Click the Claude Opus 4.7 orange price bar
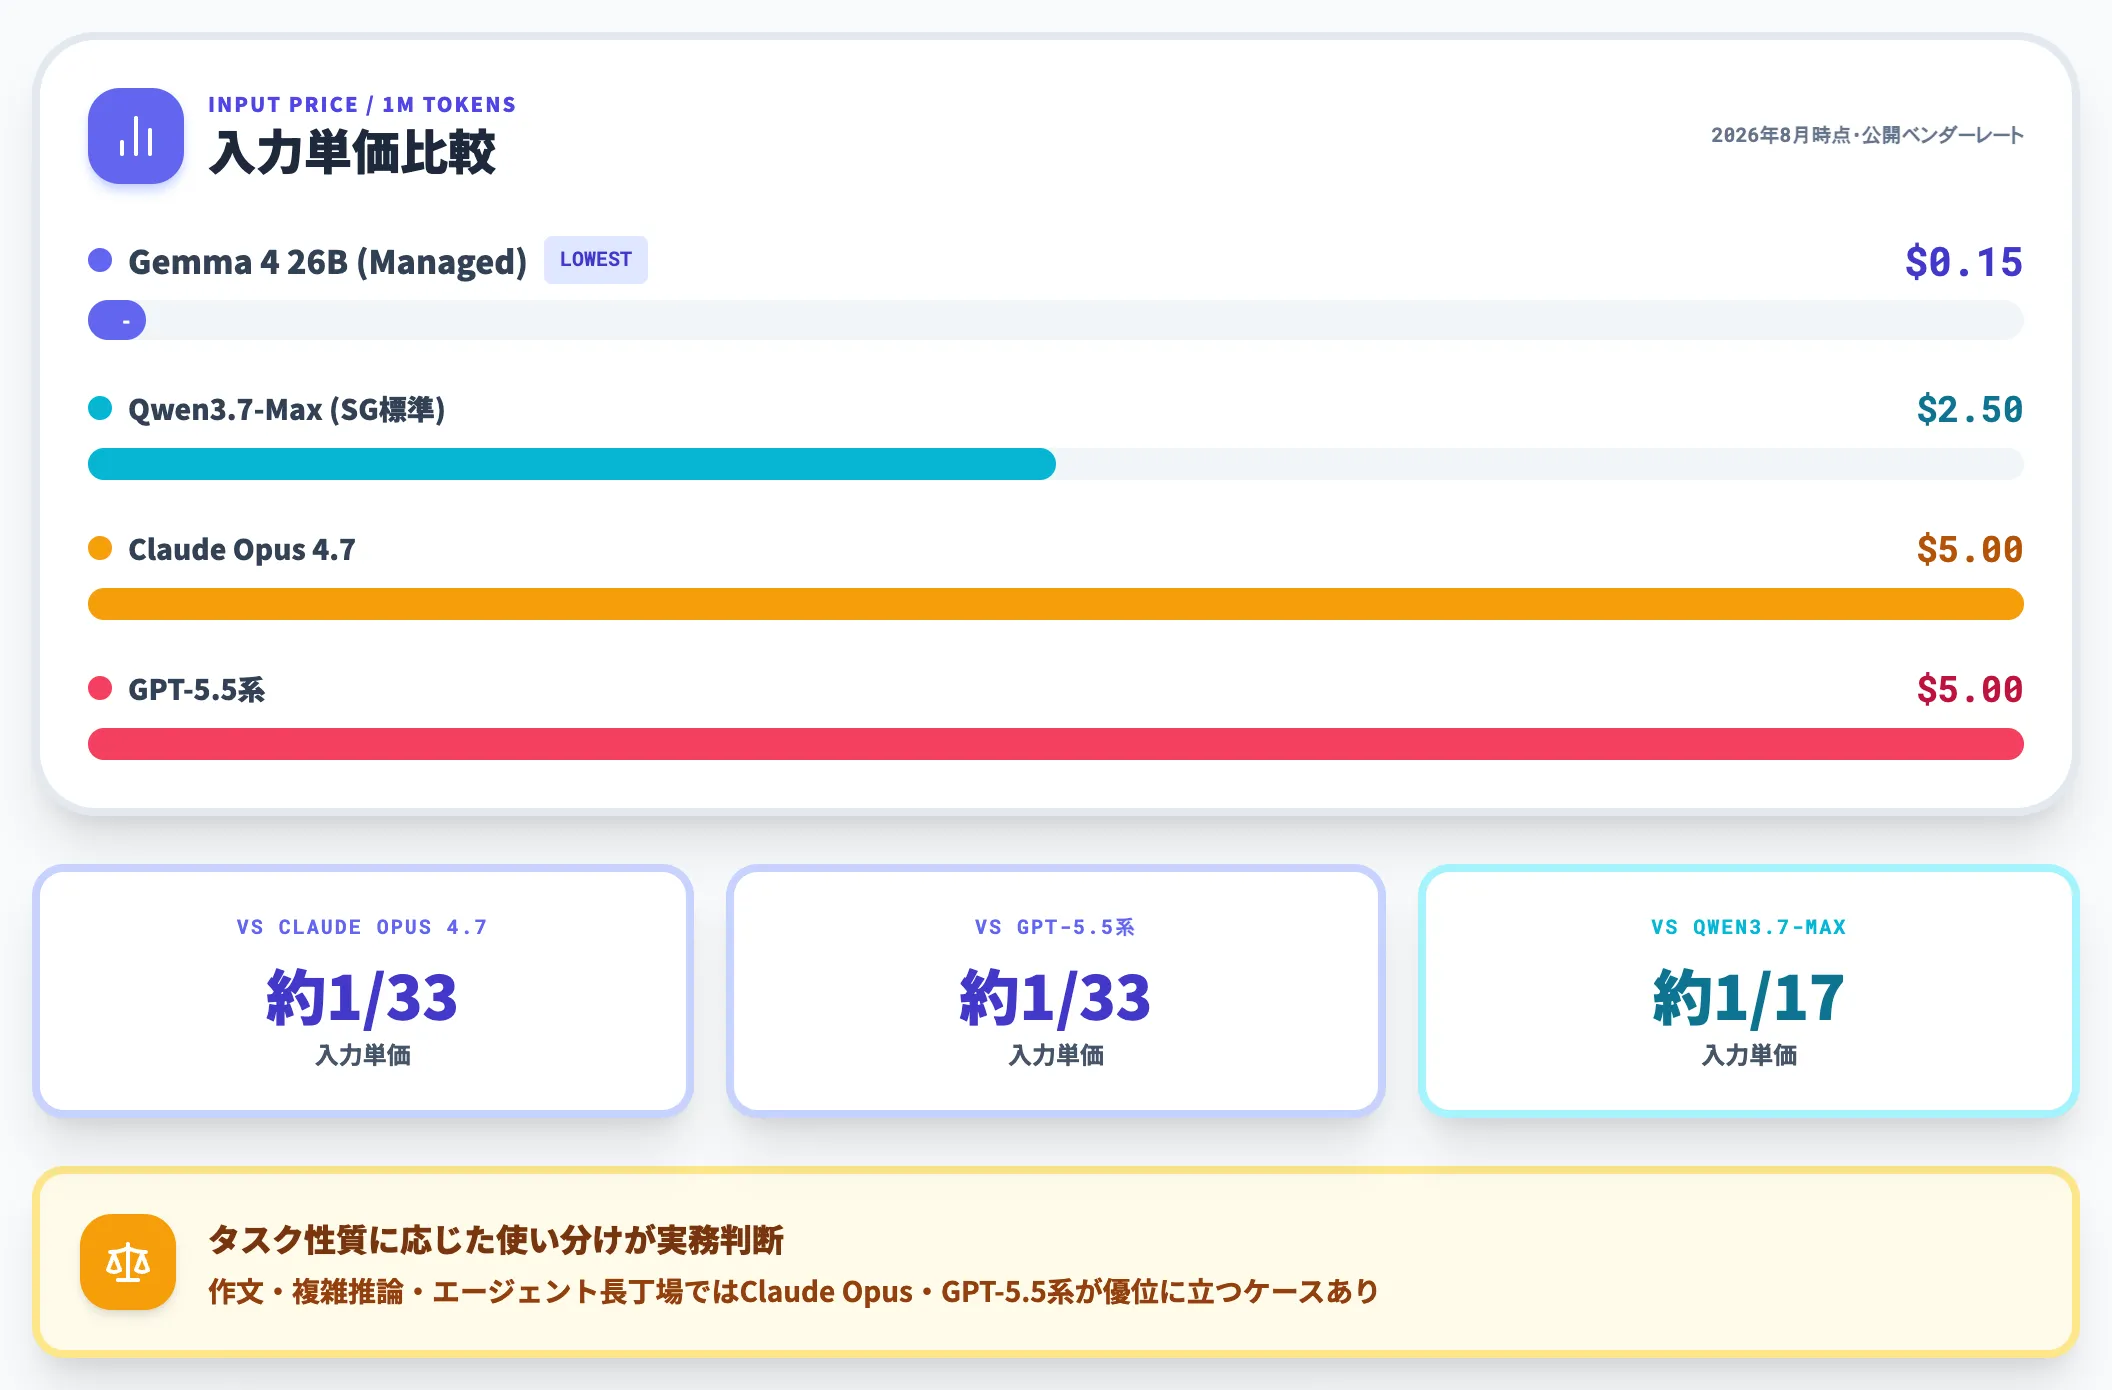Viewport: 2112px width, 1390px height. [1056, 604]
